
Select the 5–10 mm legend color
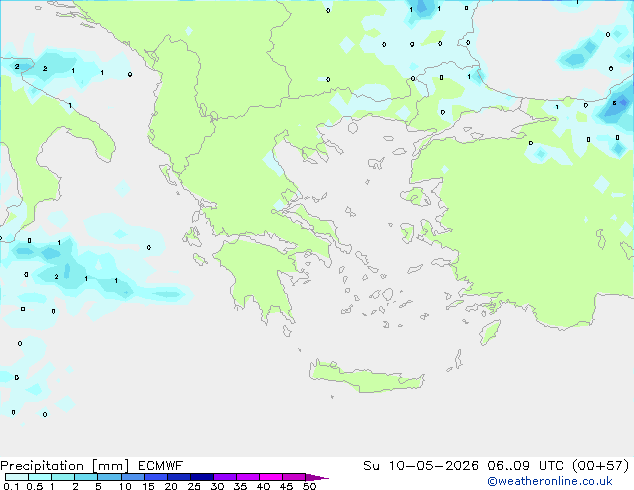[109, 477]
